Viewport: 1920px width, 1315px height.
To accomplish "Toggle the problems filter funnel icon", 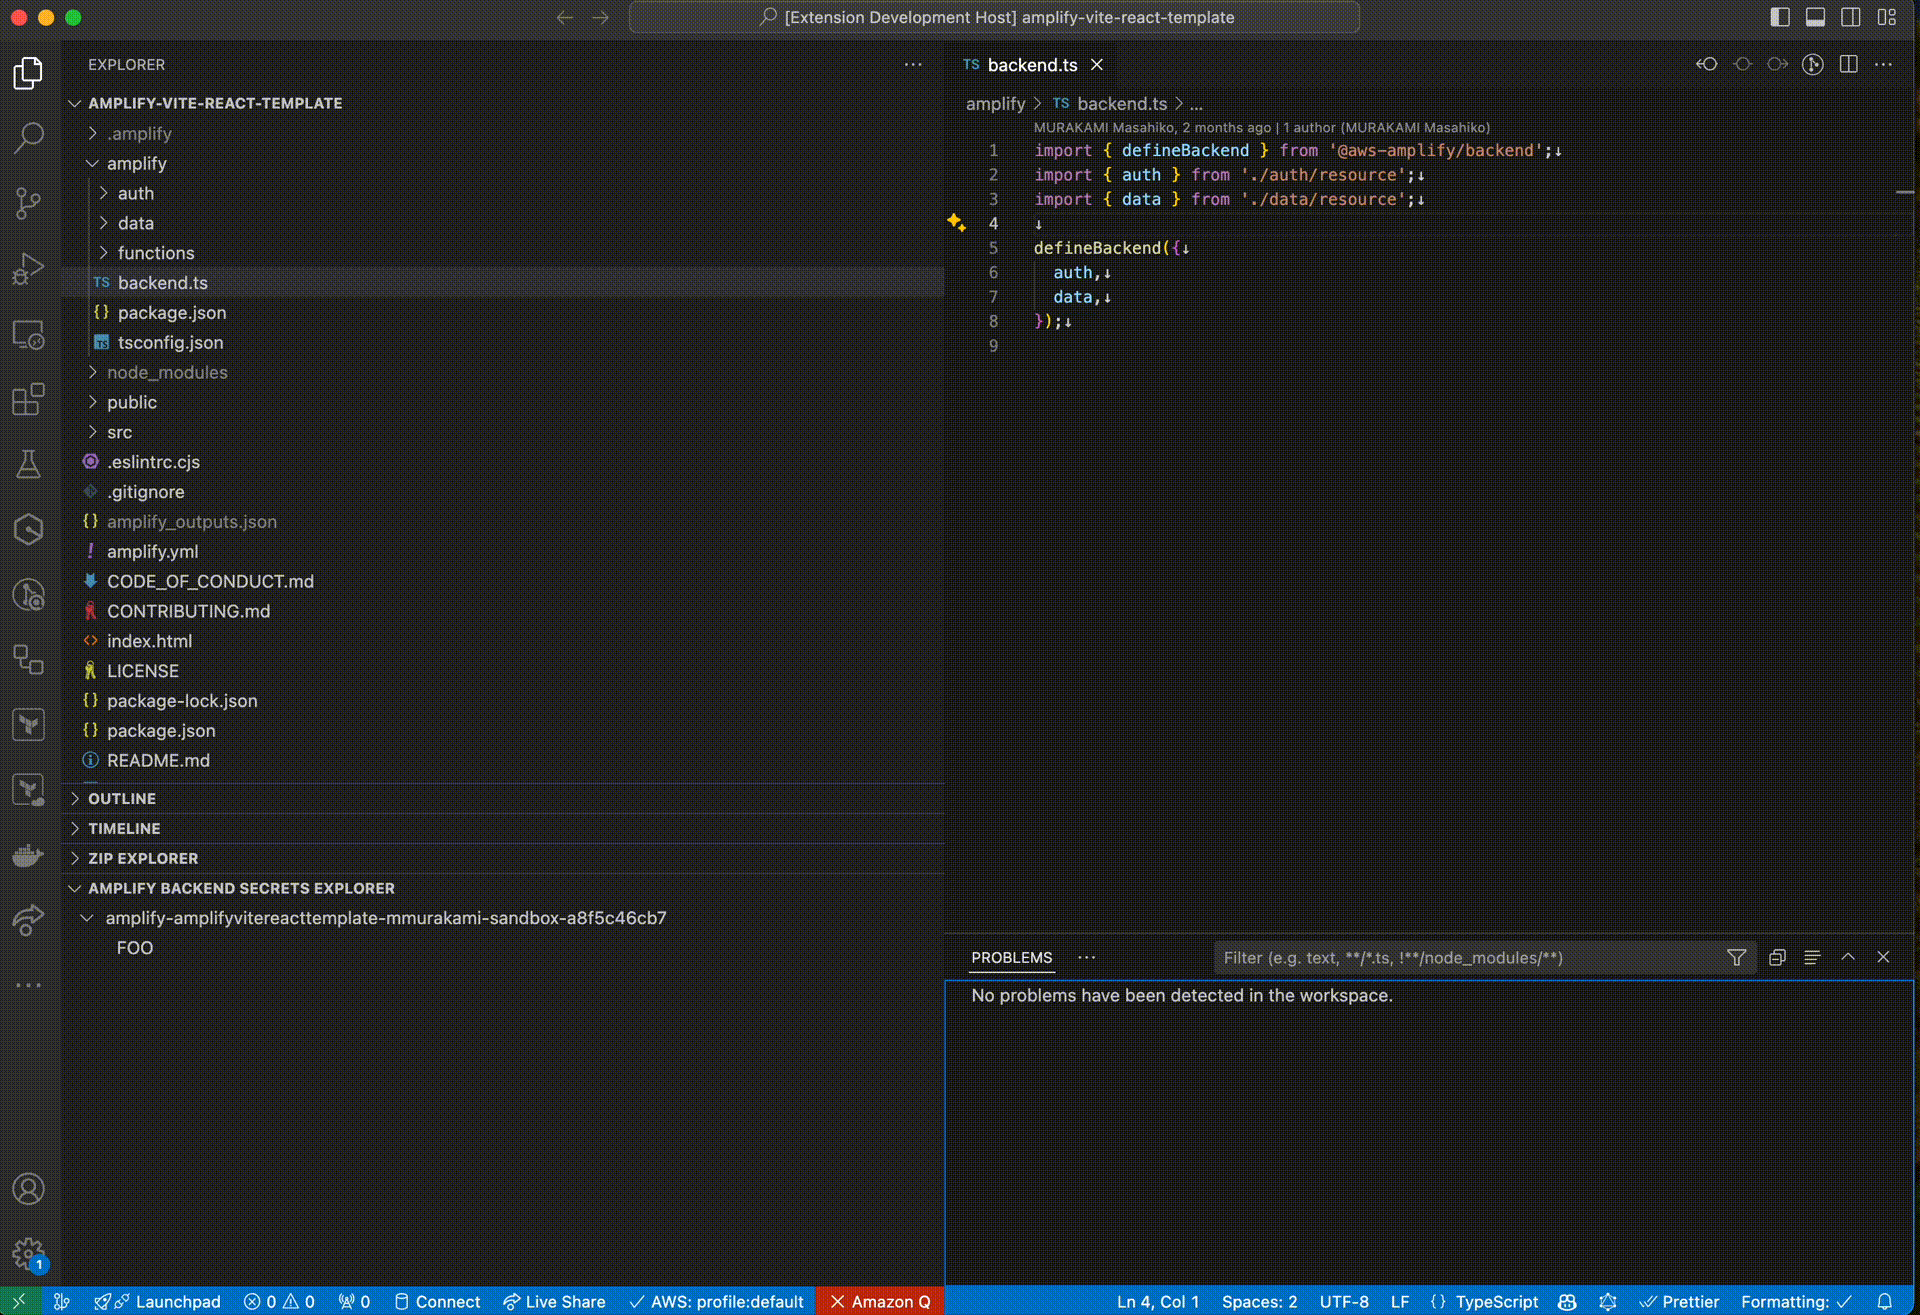I will pos(1737,958).
